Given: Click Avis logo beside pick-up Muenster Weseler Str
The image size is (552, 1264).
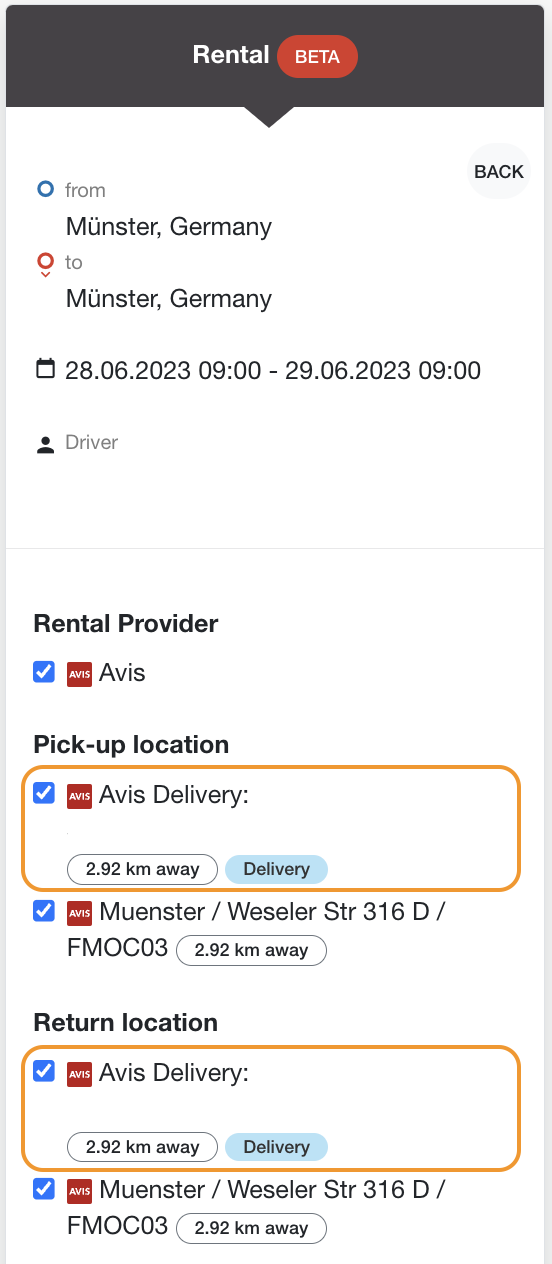Looking at the screenshot, I should click(79, 913).
